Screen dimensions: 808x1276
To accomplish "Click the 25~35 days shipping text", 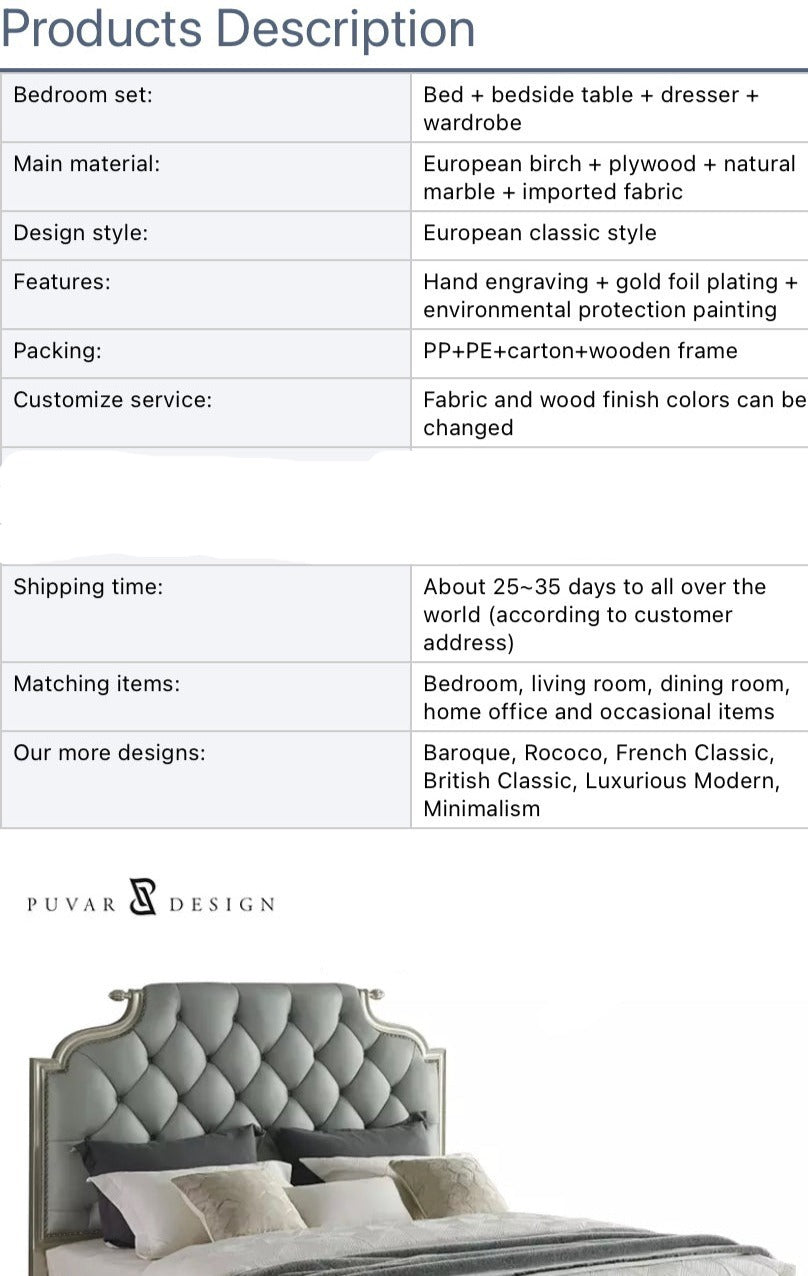I will tap(594, 614).
